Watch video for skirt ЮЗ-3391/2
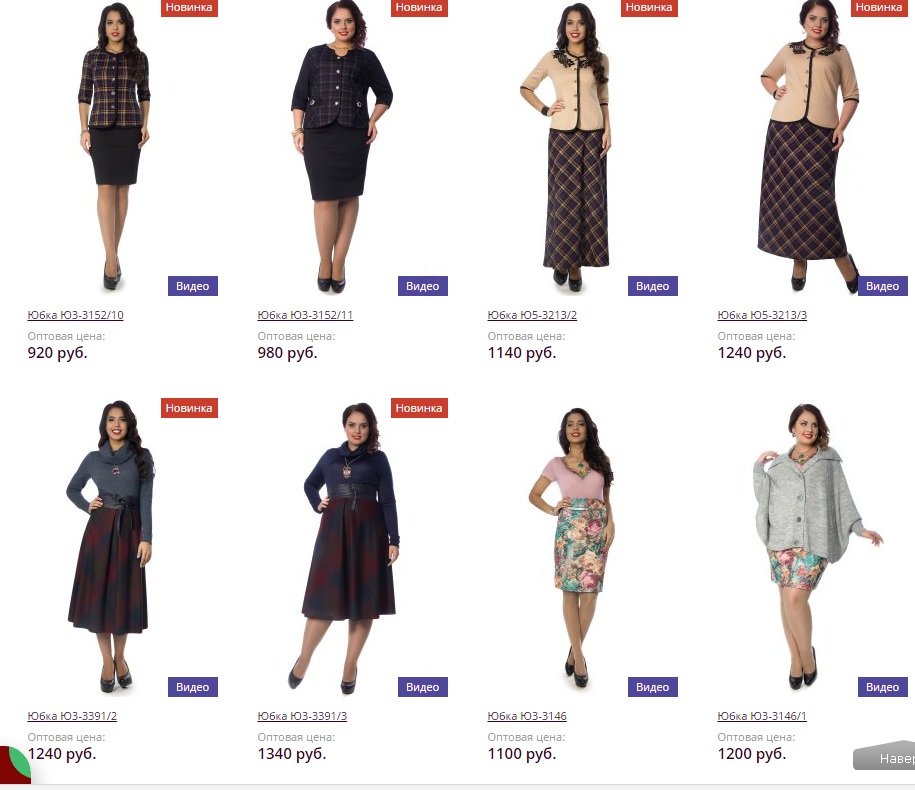 [x=193, y=687]
